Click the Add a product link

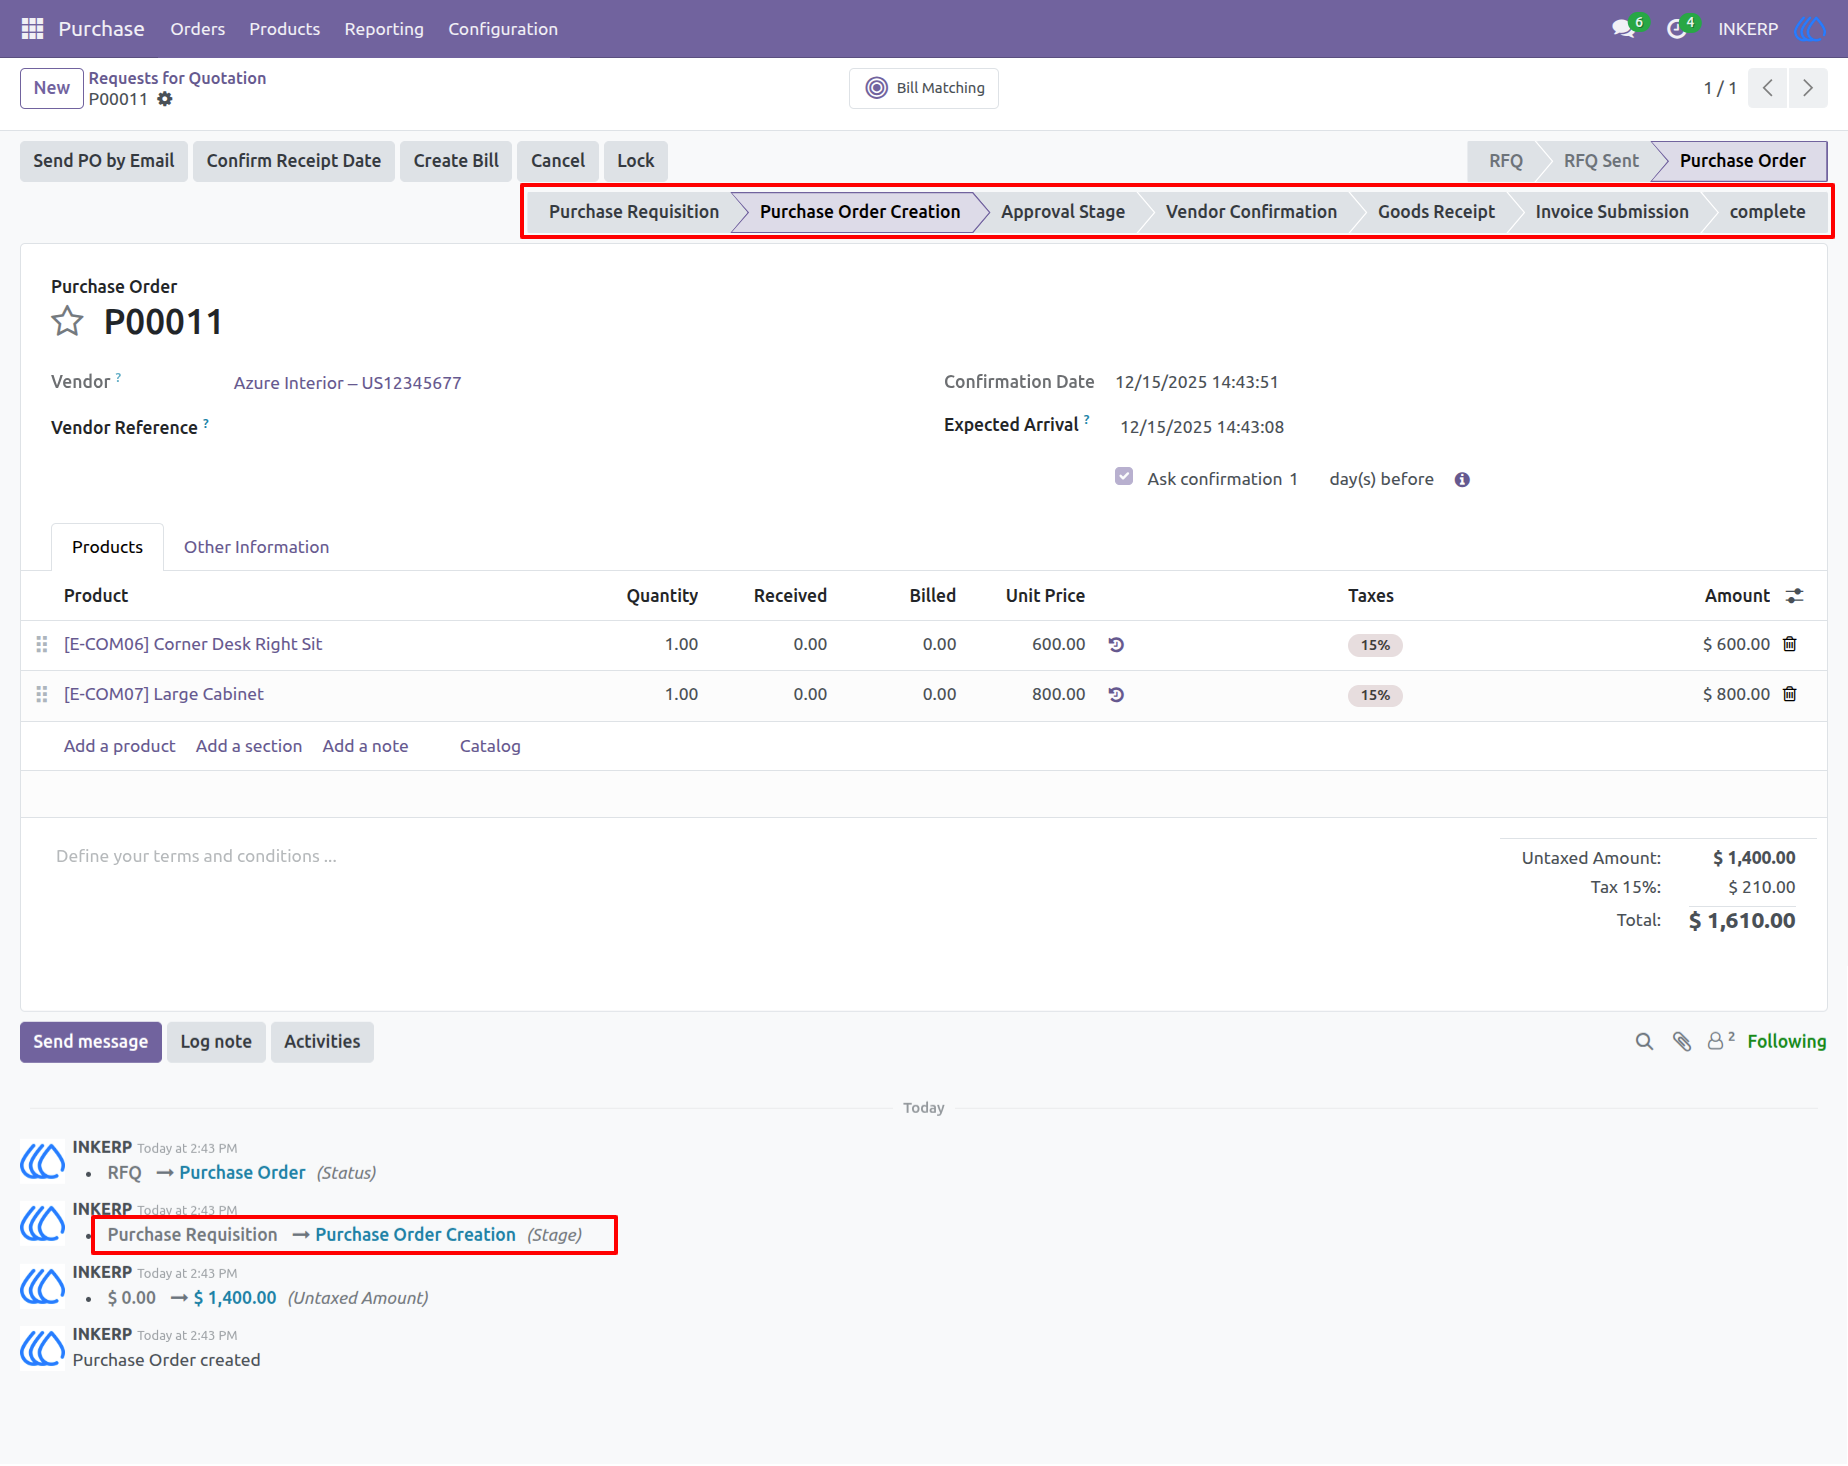click(120, 746)
